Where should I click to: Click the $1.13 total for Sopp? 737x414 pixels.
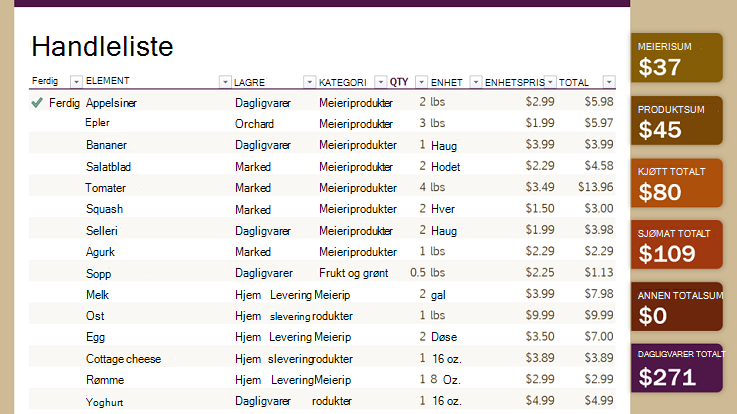(599, 273)
